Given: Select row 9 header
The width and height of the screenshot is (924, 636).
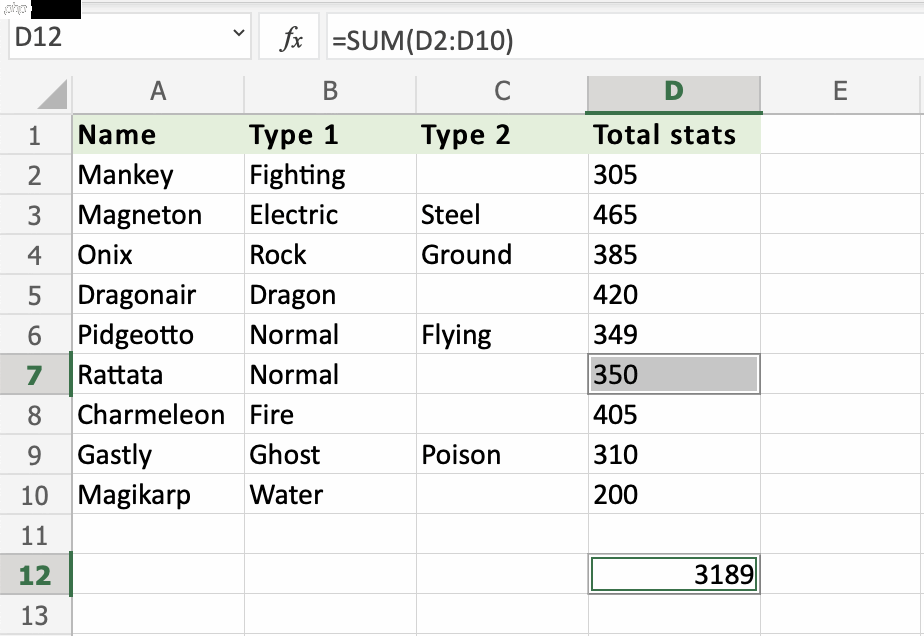Looking at the screenshot, I should (x=35, y=455).
